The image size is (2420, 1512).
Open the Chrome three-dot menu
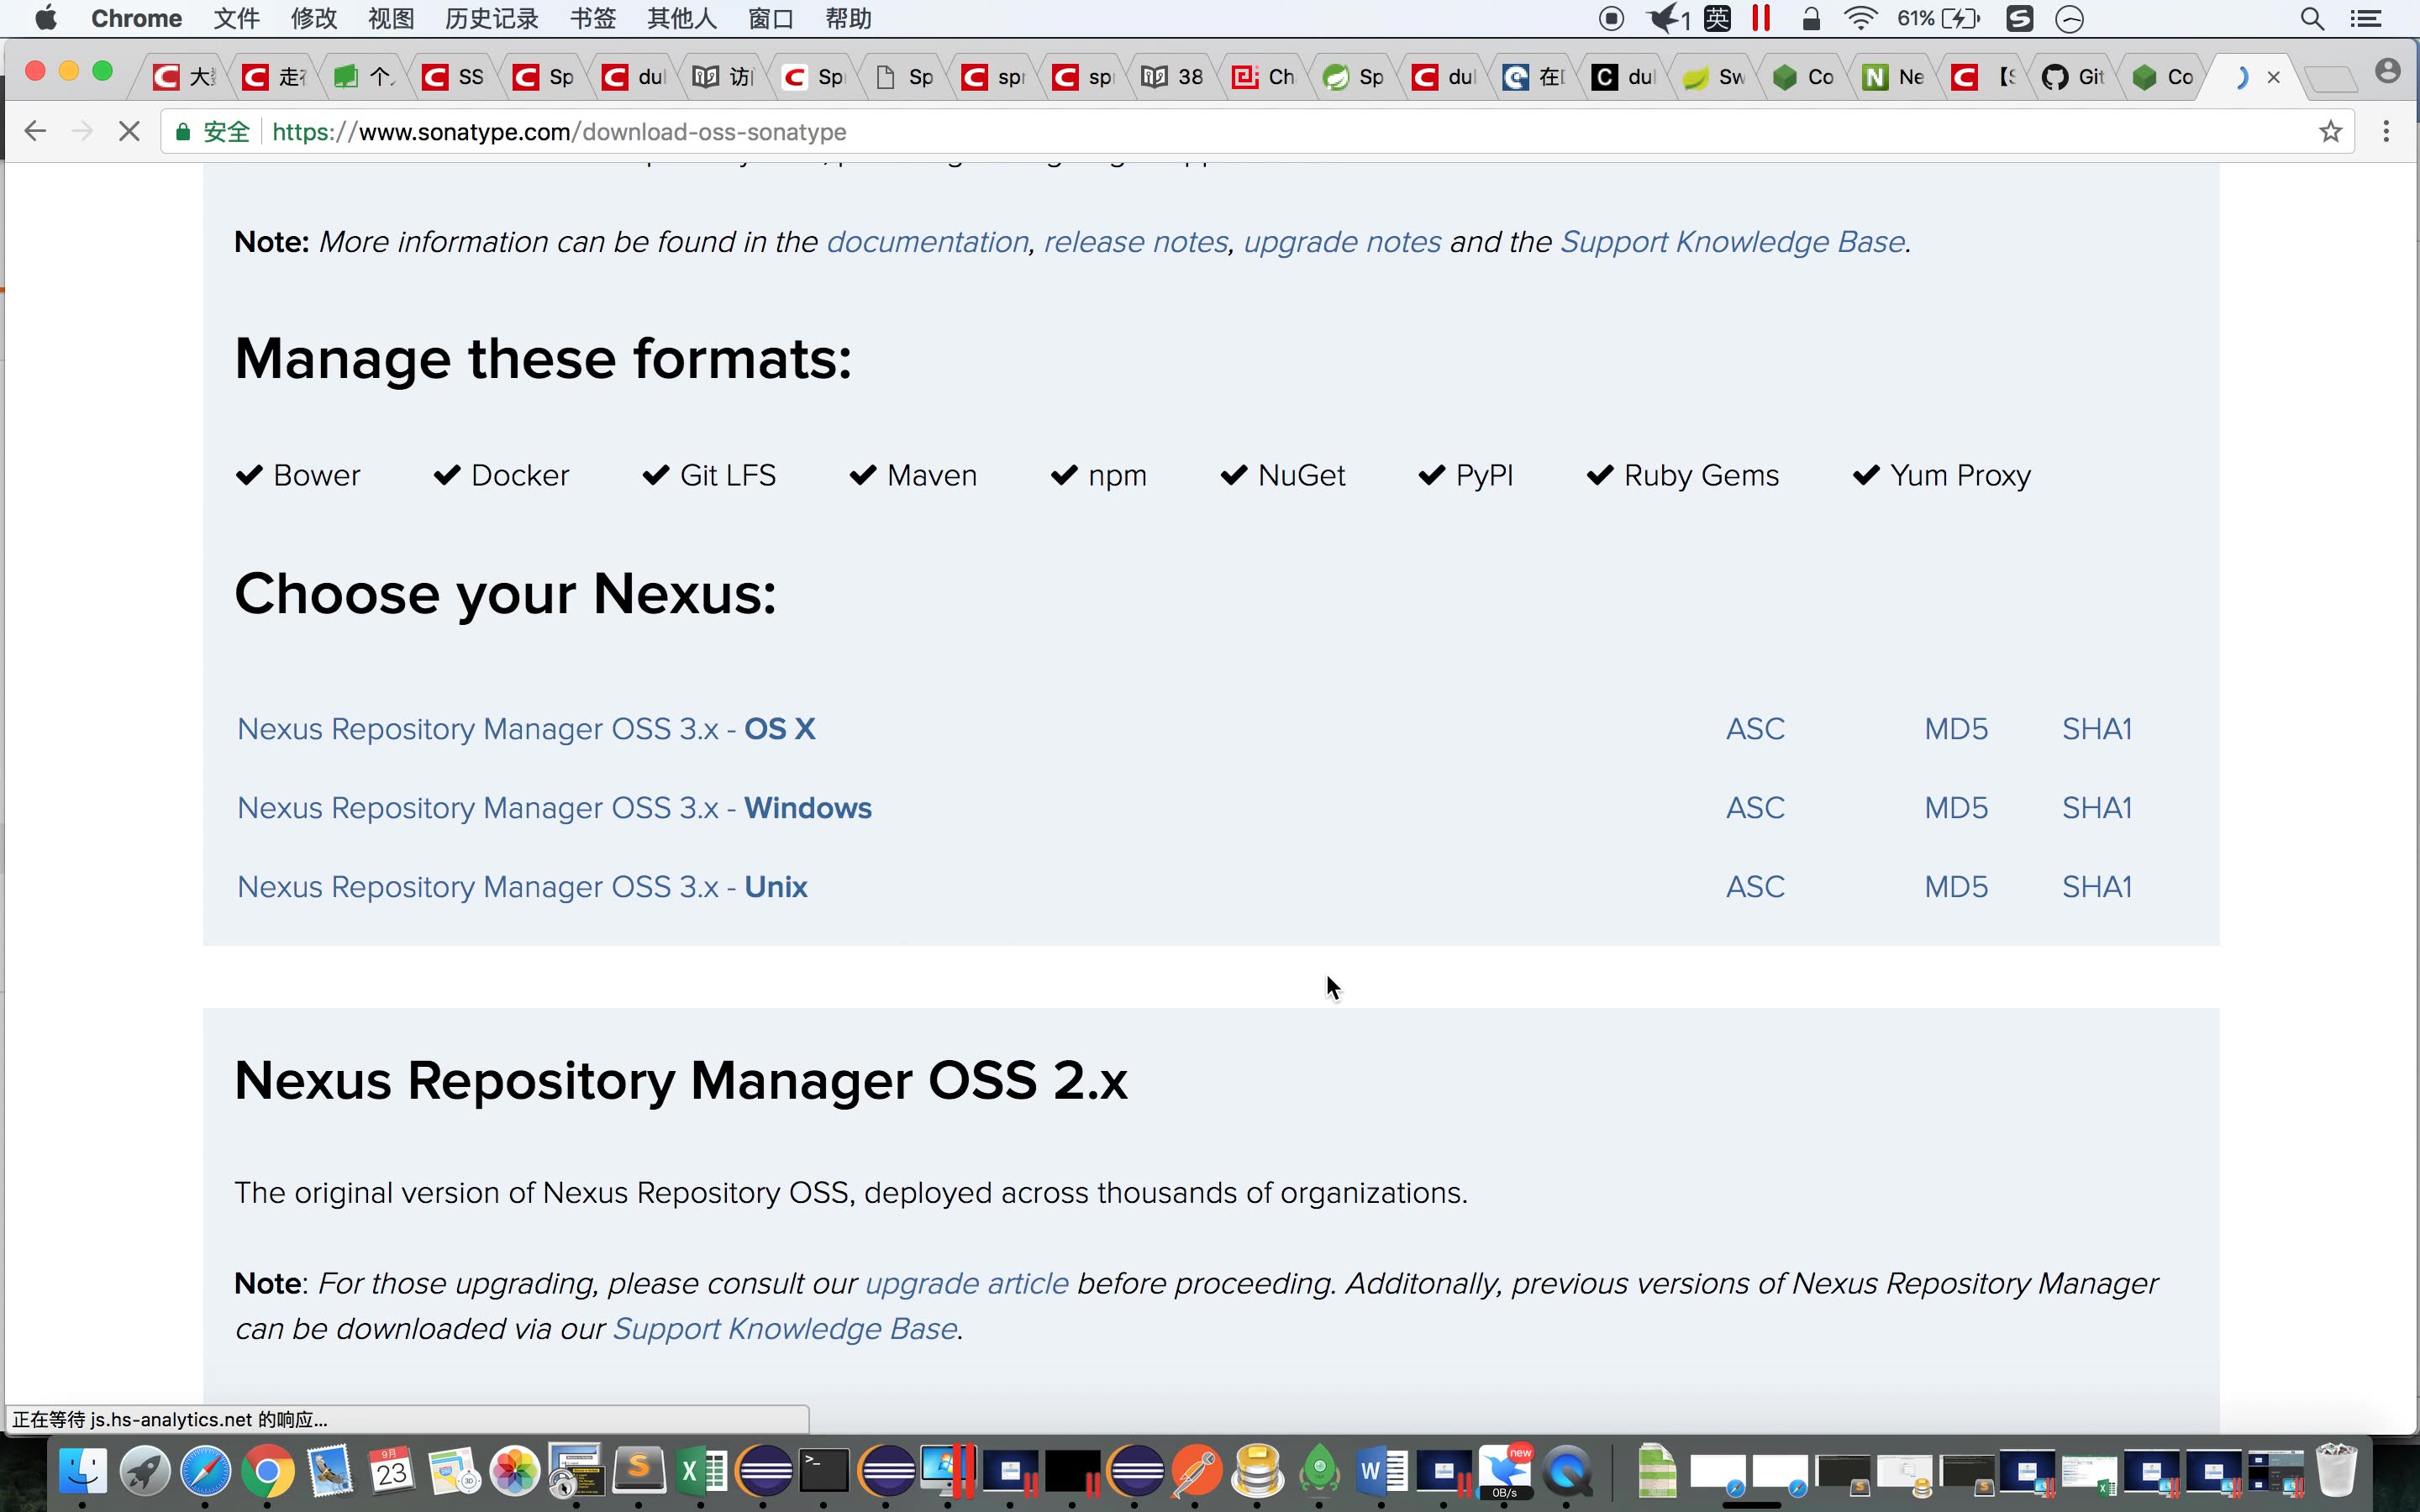2386,131
